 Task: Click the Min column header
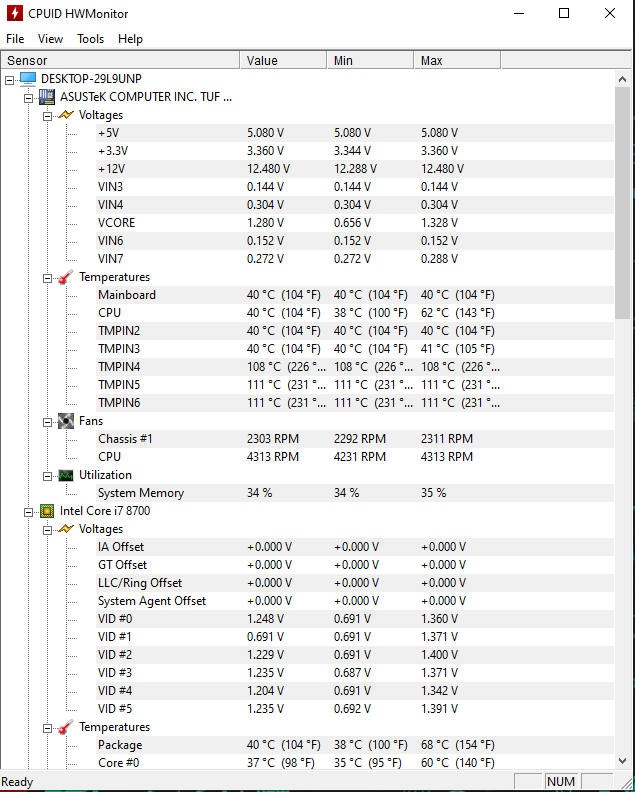coord(370,61)
